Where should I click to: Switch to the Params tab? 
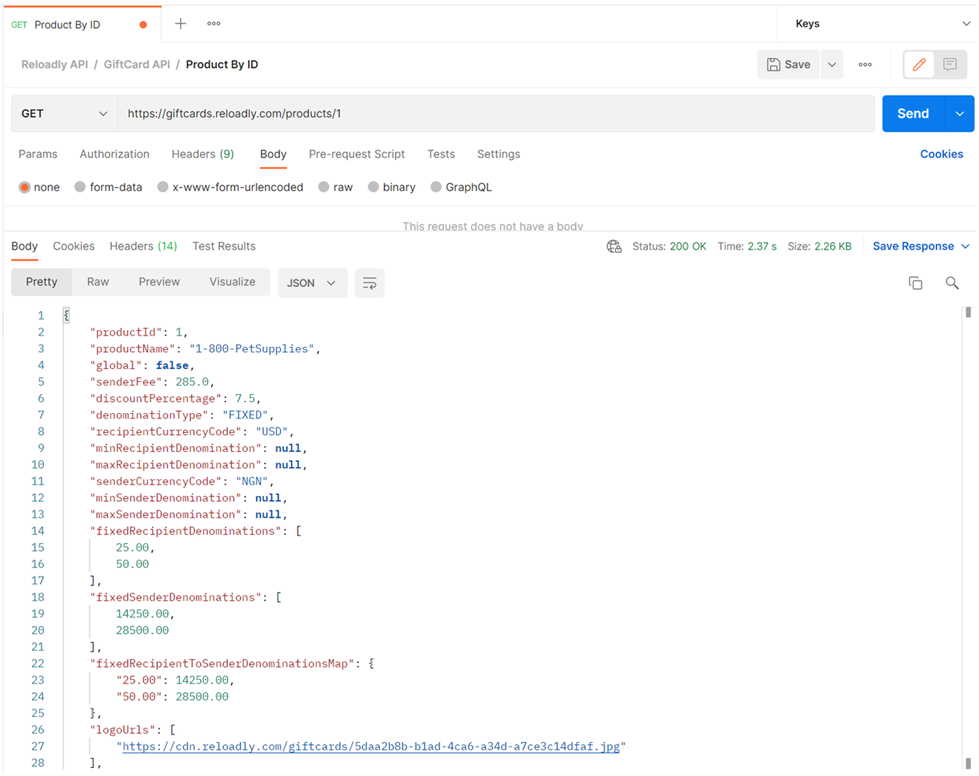37,154
